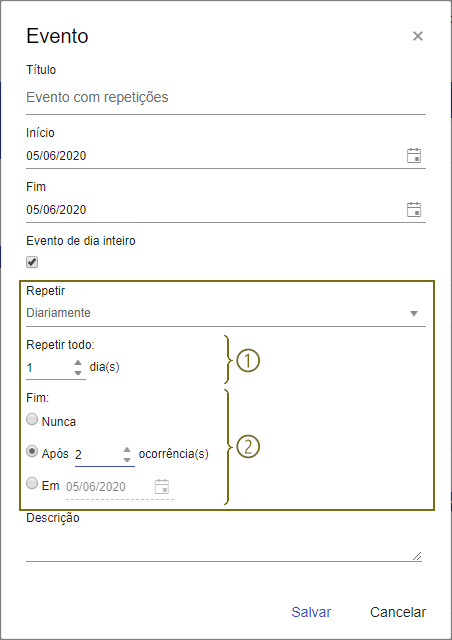The height and width of the screenshot is (640, 452).
Task: Increase the occurrences count by one
Action: point(127,449)
